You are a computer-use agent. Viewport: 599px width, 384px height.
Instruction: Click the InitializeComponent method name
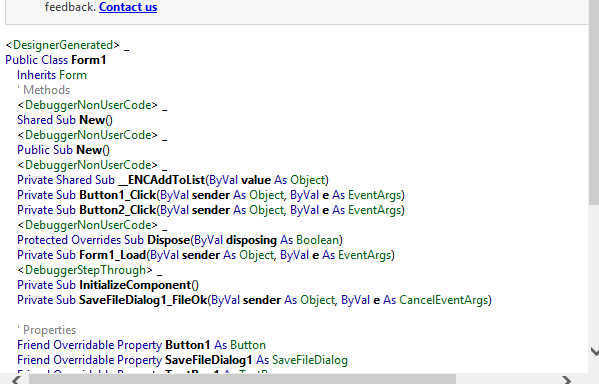tap(135, 285)
